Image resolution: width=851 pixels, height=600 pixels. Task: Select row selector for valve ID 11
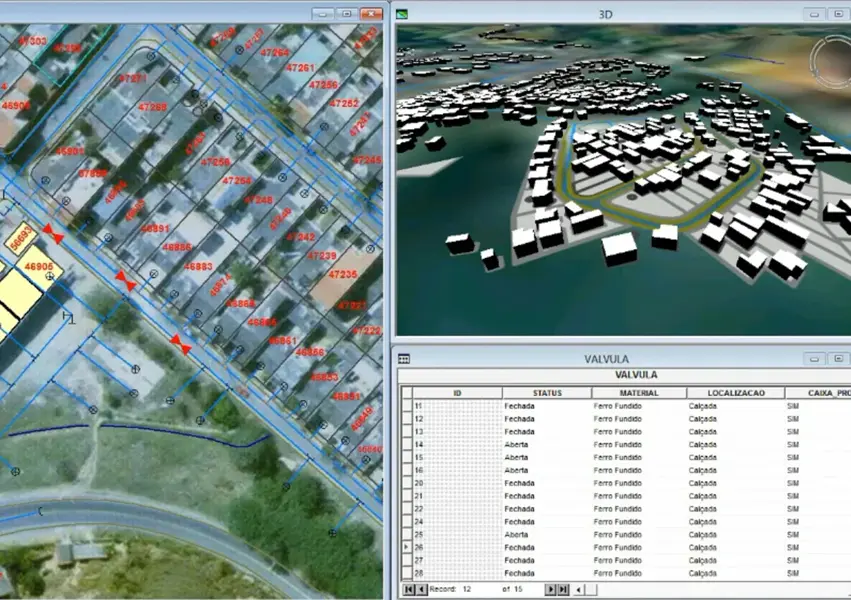(x=407, y=406)
